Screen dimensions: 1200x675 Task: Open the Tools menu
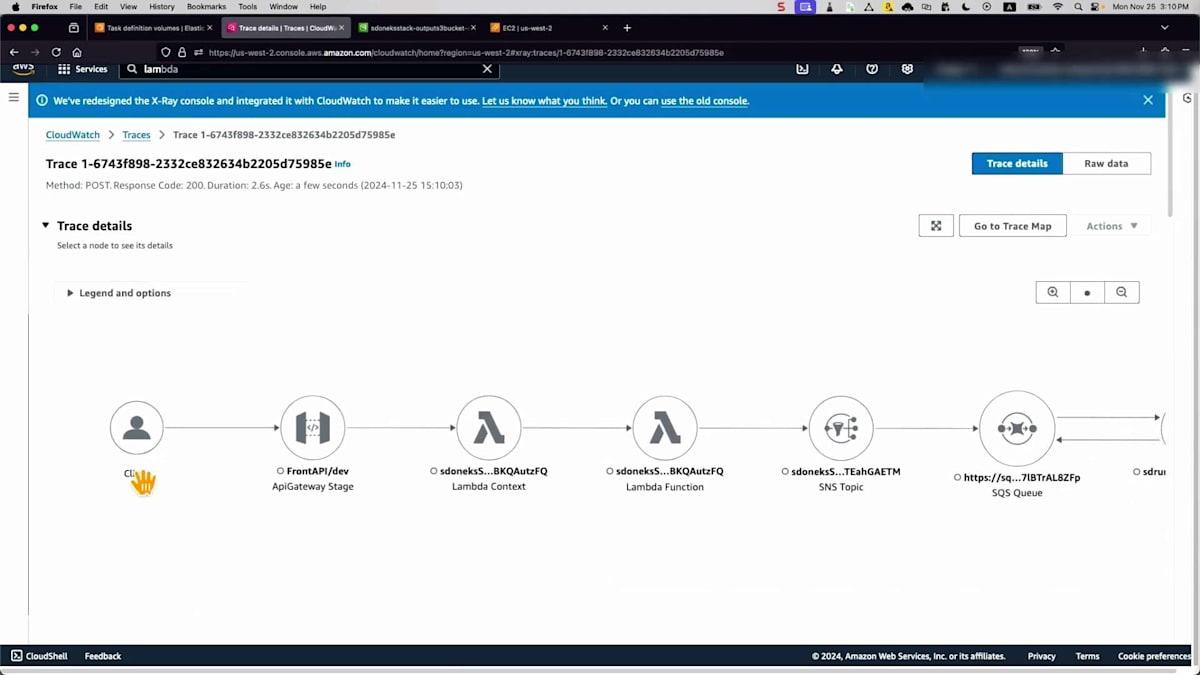point(247,6)
